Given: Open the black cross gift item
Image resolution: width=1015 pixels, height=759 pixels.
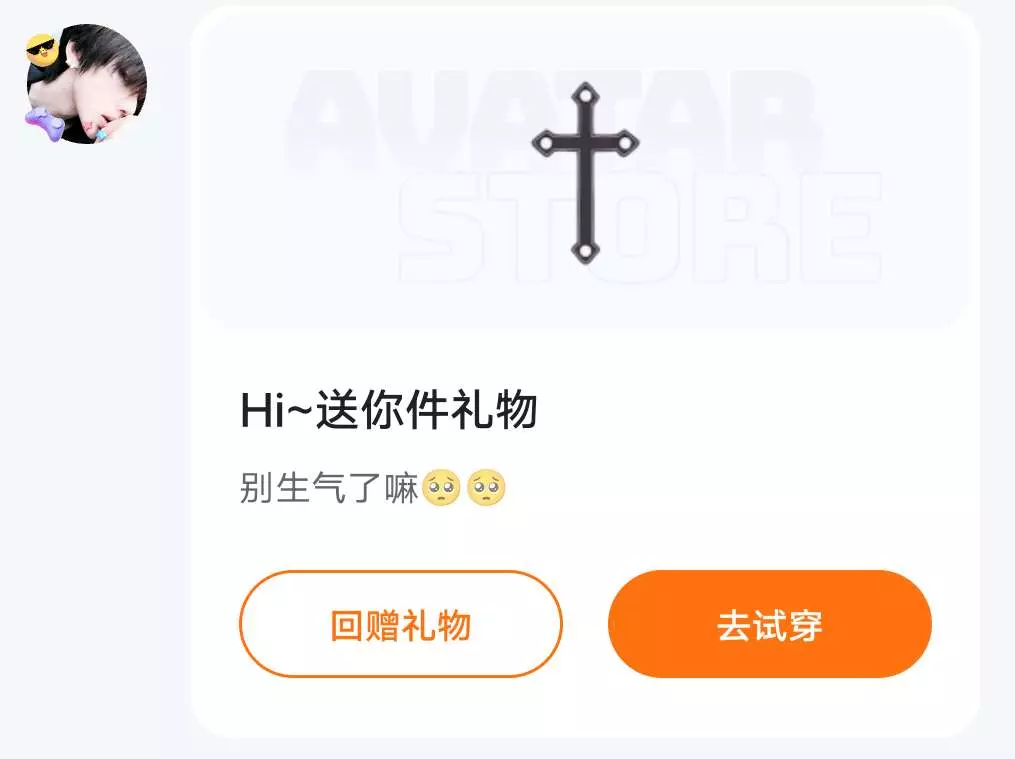Looking at the screenshot, I should click(585, 173).
